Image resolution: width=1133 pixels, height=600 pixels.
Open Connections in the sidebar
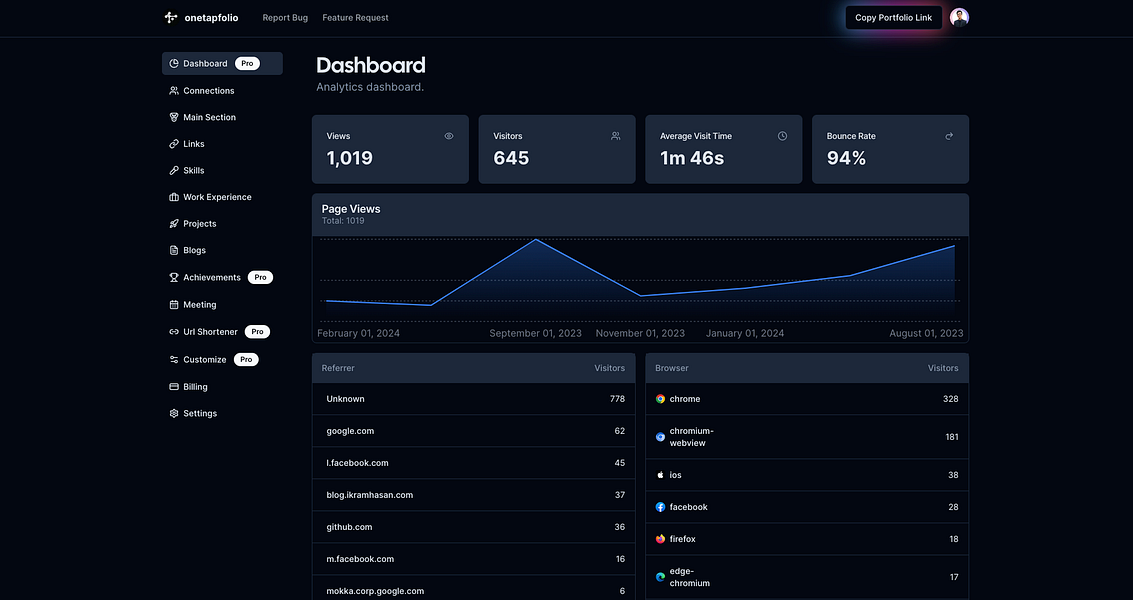tap(208, 91)
